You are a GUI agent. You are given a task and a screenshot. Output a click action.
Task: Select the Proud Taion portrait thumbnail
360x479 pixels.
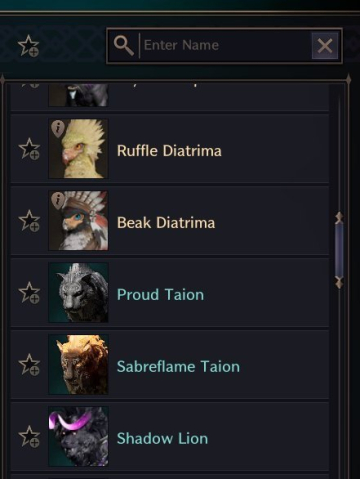(78, 293)
